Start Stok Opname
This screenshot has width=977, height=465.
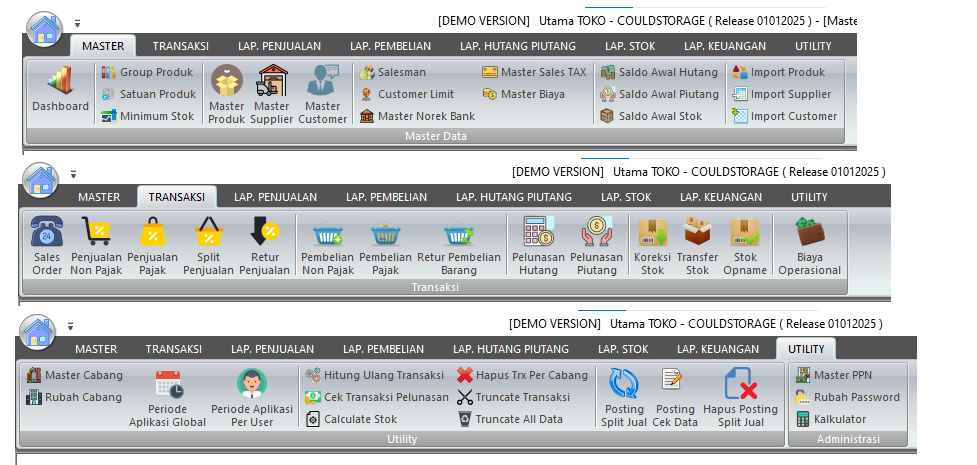pyautogui.click(x=745, y=234)
